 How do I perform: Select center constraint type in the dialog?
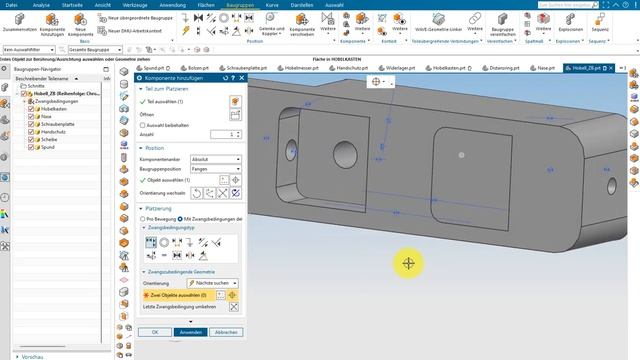tap(190, 256)
